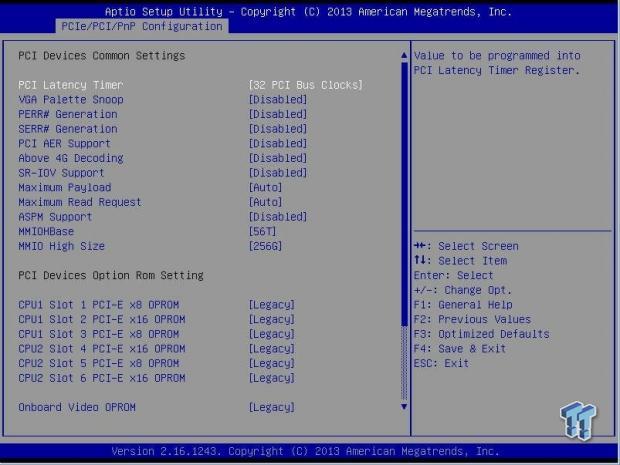Click the Version 2.16.1243 footer text
The image size is (620, 465).
[305, 451]
